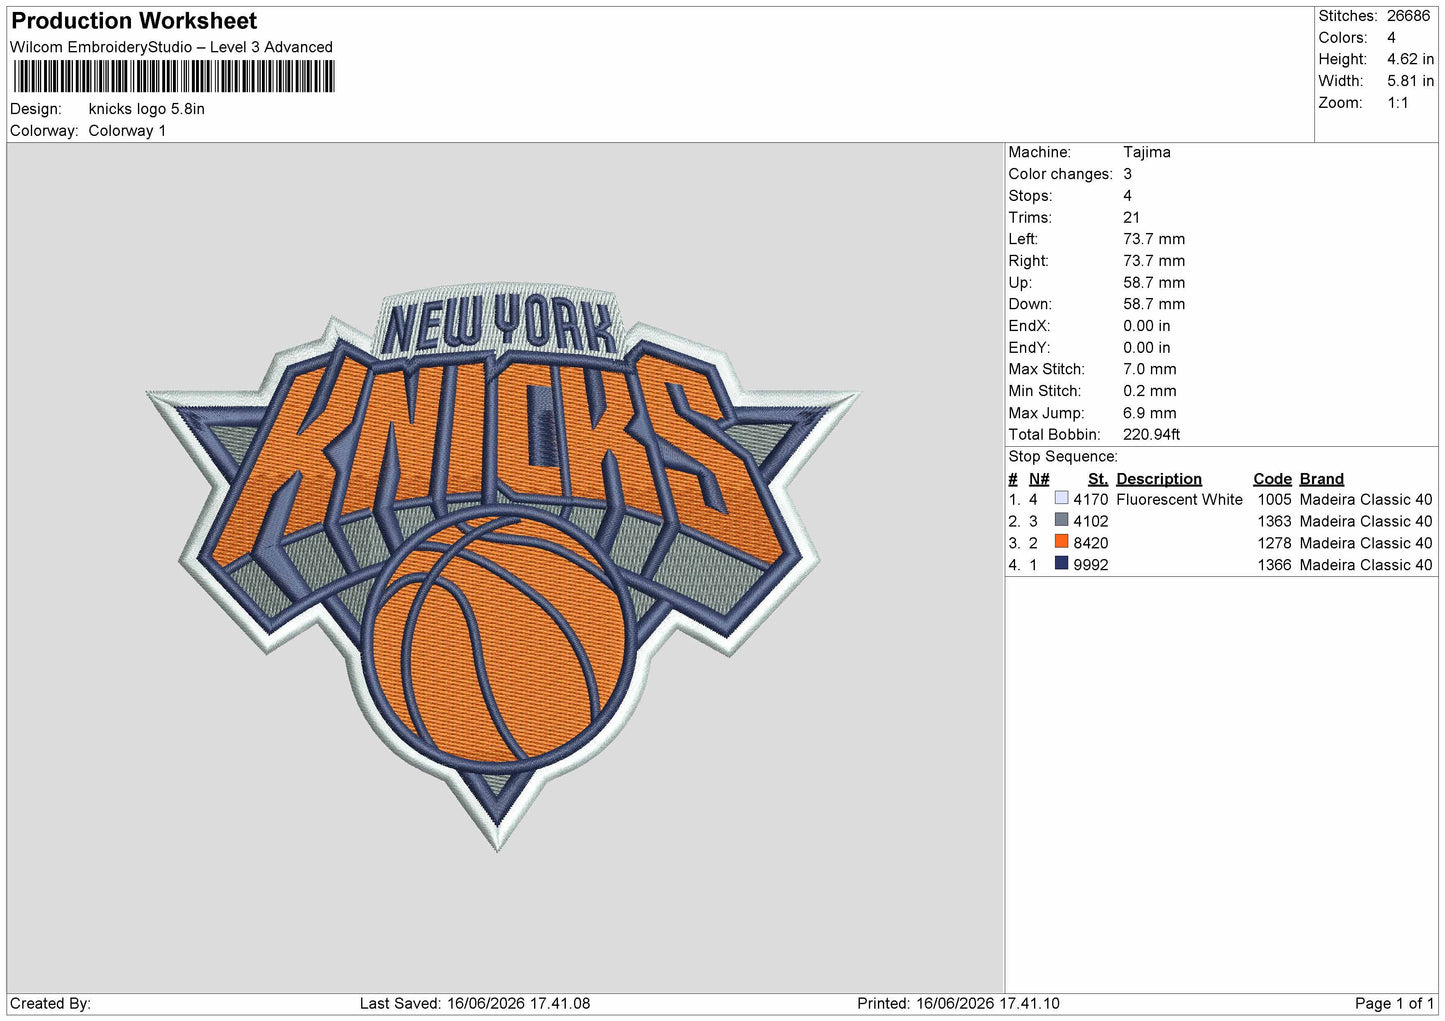Click the Zoom value 1:1
The width and height of the screenshot is (1445, 1021).
coord(1397,103)
